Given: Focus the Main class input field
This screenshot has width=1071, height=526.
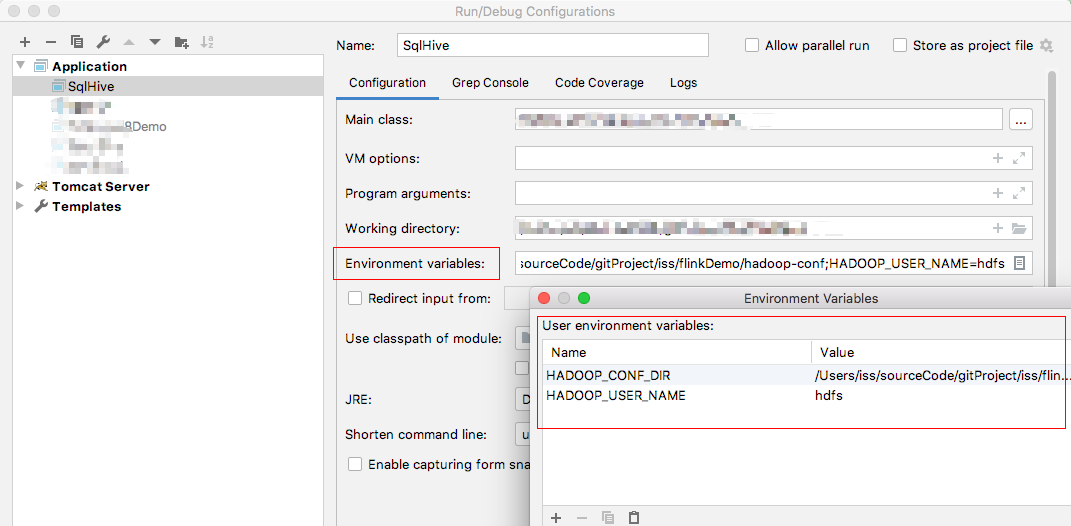Looking at the screenshot, I should pos(759,119).
